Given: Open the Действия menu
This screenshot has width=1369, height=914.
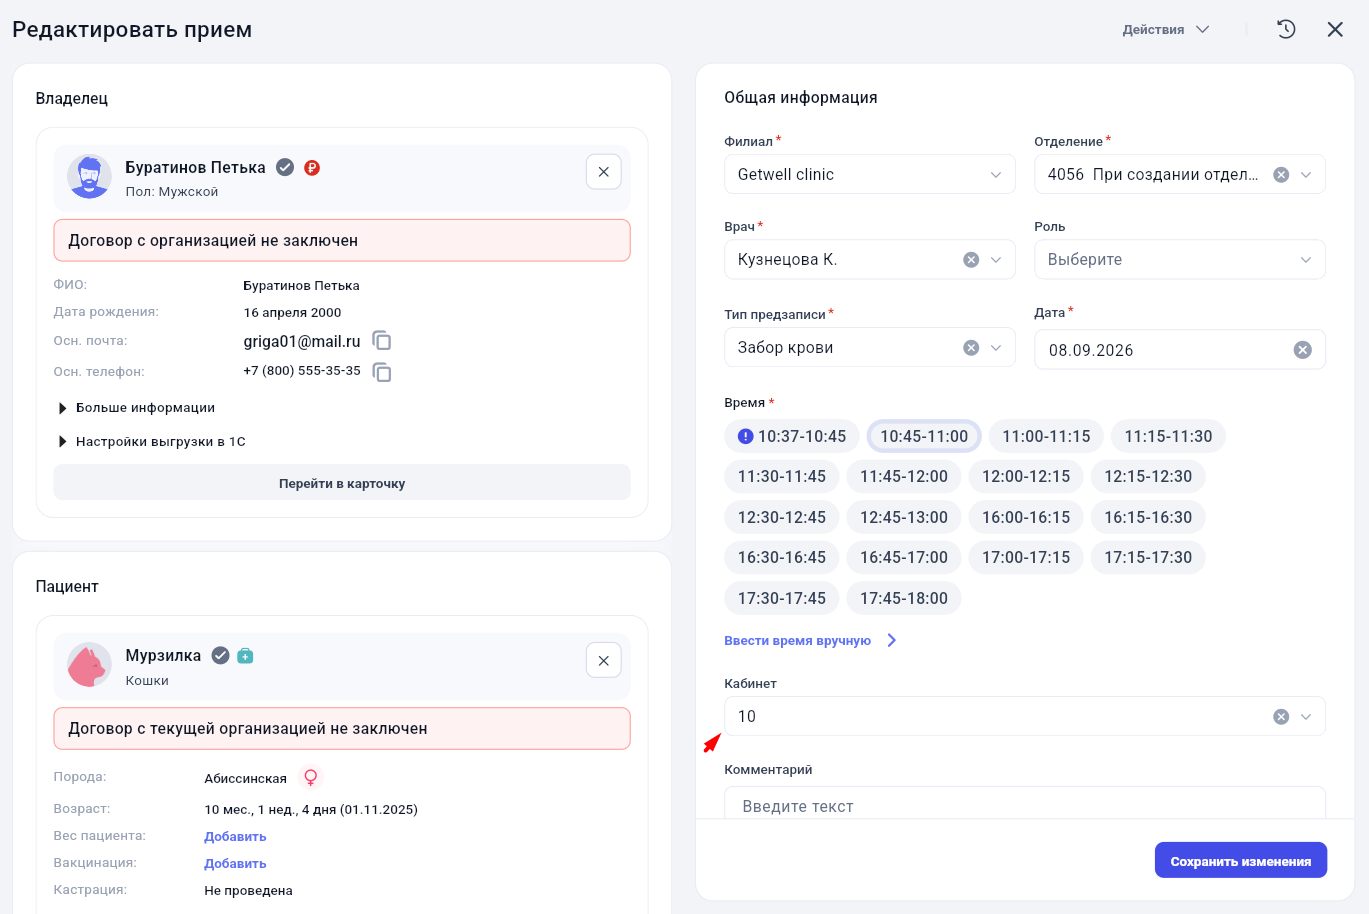Looking at the screenshot, I should pyautogui.click(x=1166, y=30).
